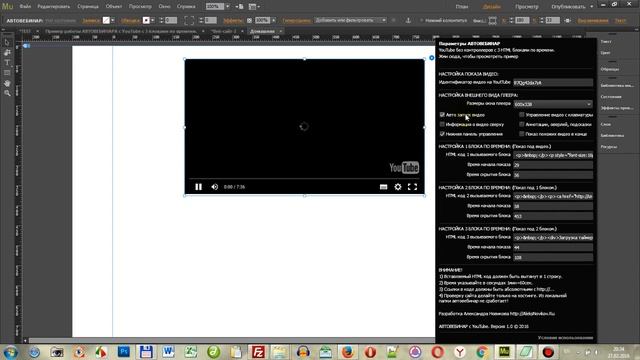This screenshot has width=640, height=360.
Task: Toggle annotations and hints checkbox
Action: tap(522, 124)
